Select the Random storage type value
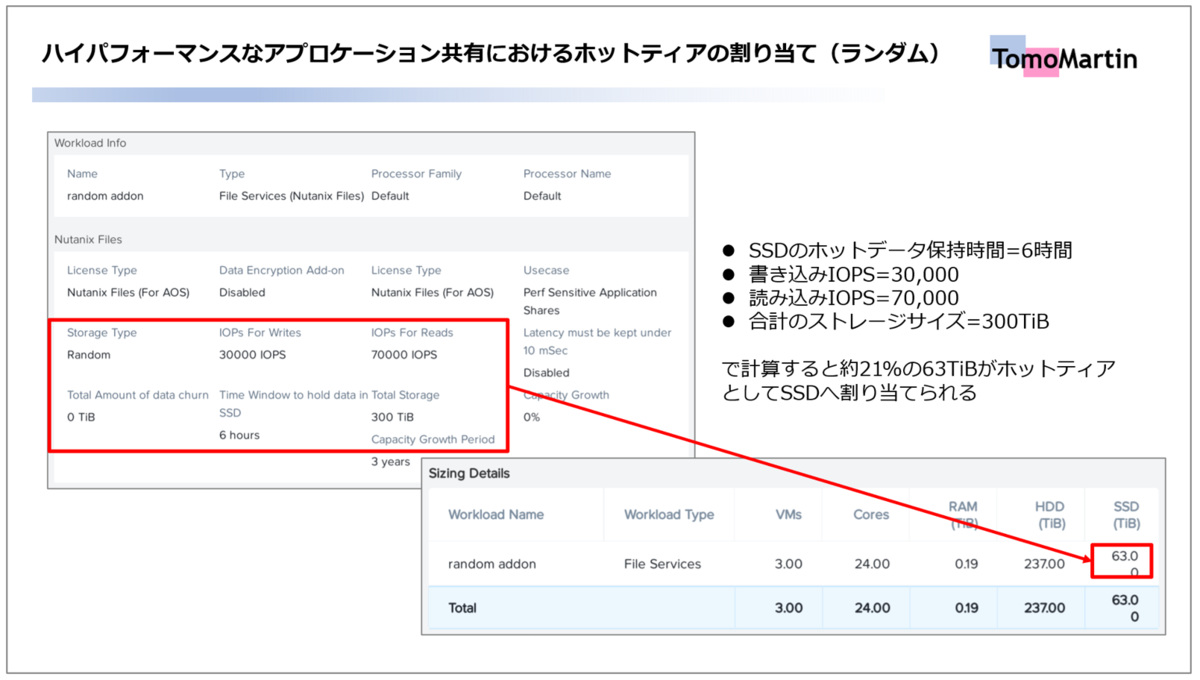This screenshot has width=1200, height=680. click(x=89, y=355)
